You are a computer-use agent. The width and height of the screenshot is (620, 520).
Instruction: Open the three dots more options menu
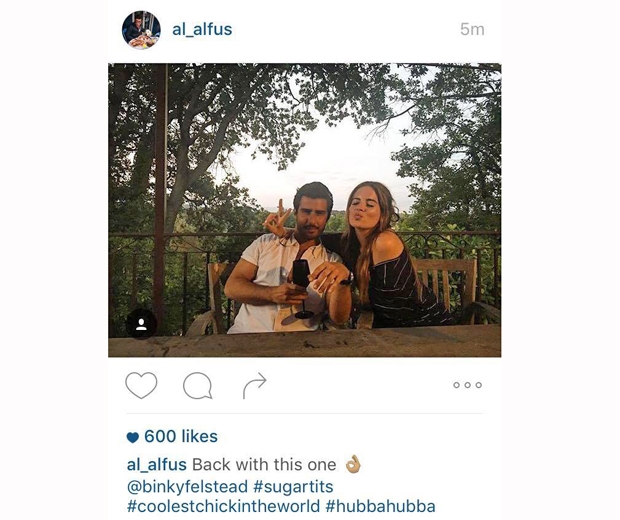(468, 385)
